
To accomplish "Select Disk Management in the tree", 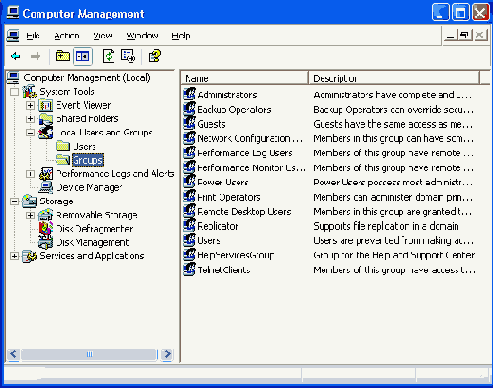I will [92, 242].
